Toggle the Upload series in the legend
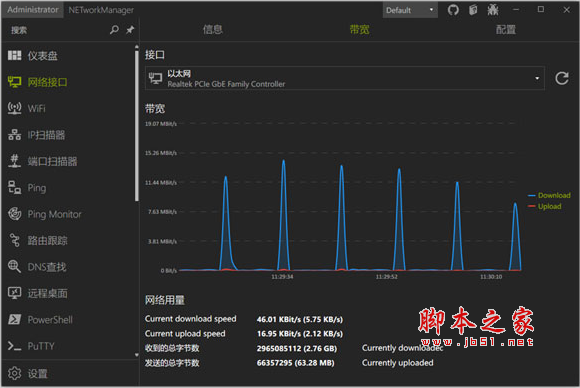Viewport: 580px width, 388px height. [x=545, y=206]
